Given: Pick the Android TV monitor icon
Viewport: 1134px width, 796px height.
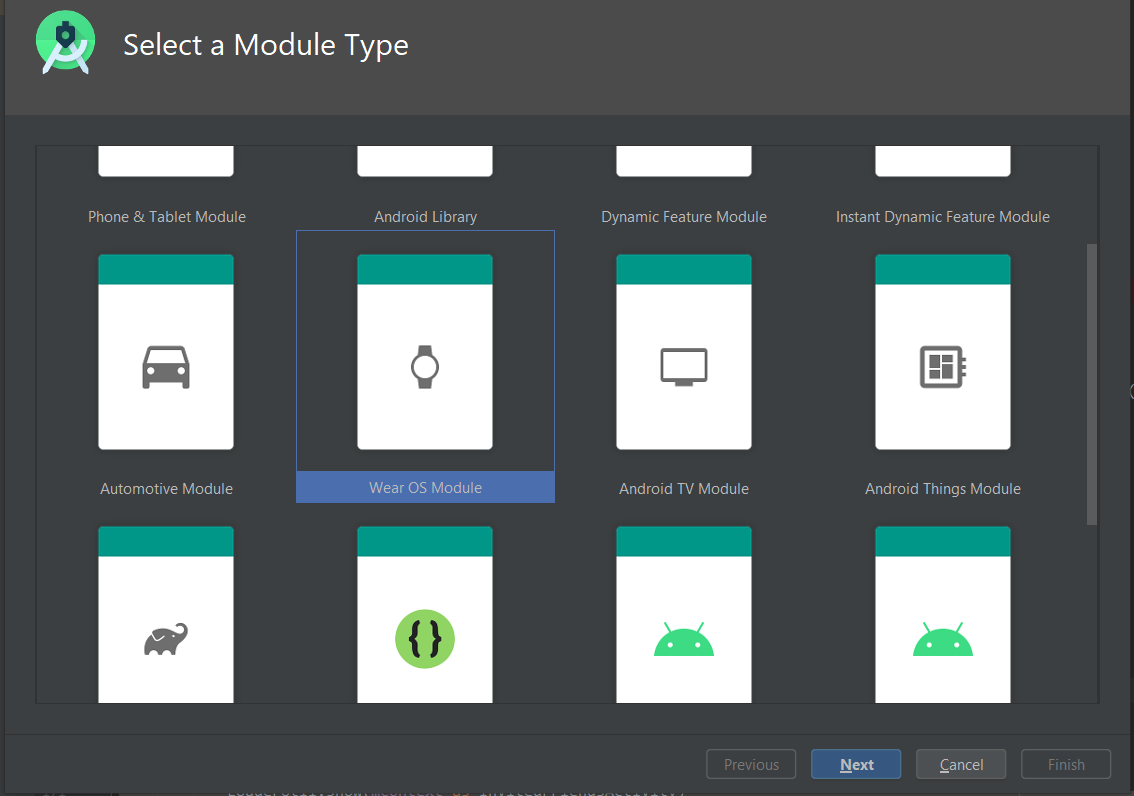Looking at the screenshot, I should [x=683, y=367].
